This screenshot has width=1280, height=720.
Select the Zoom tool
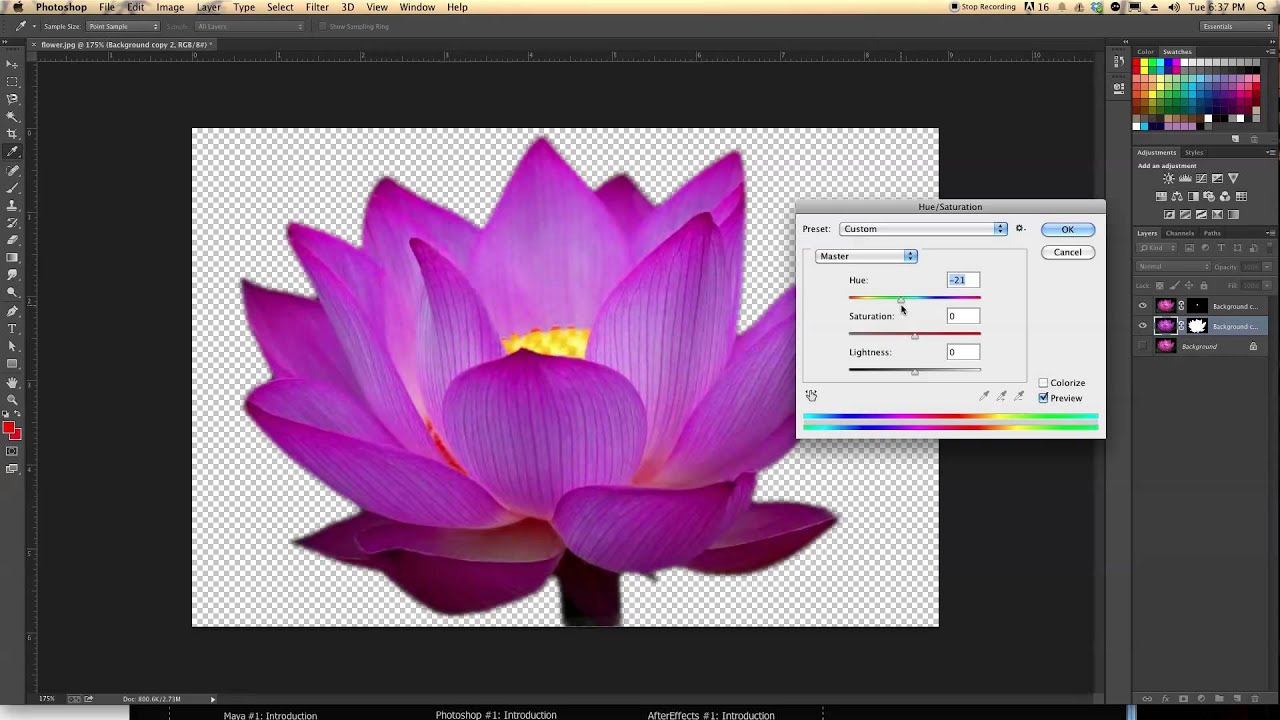tap(13, 399)
